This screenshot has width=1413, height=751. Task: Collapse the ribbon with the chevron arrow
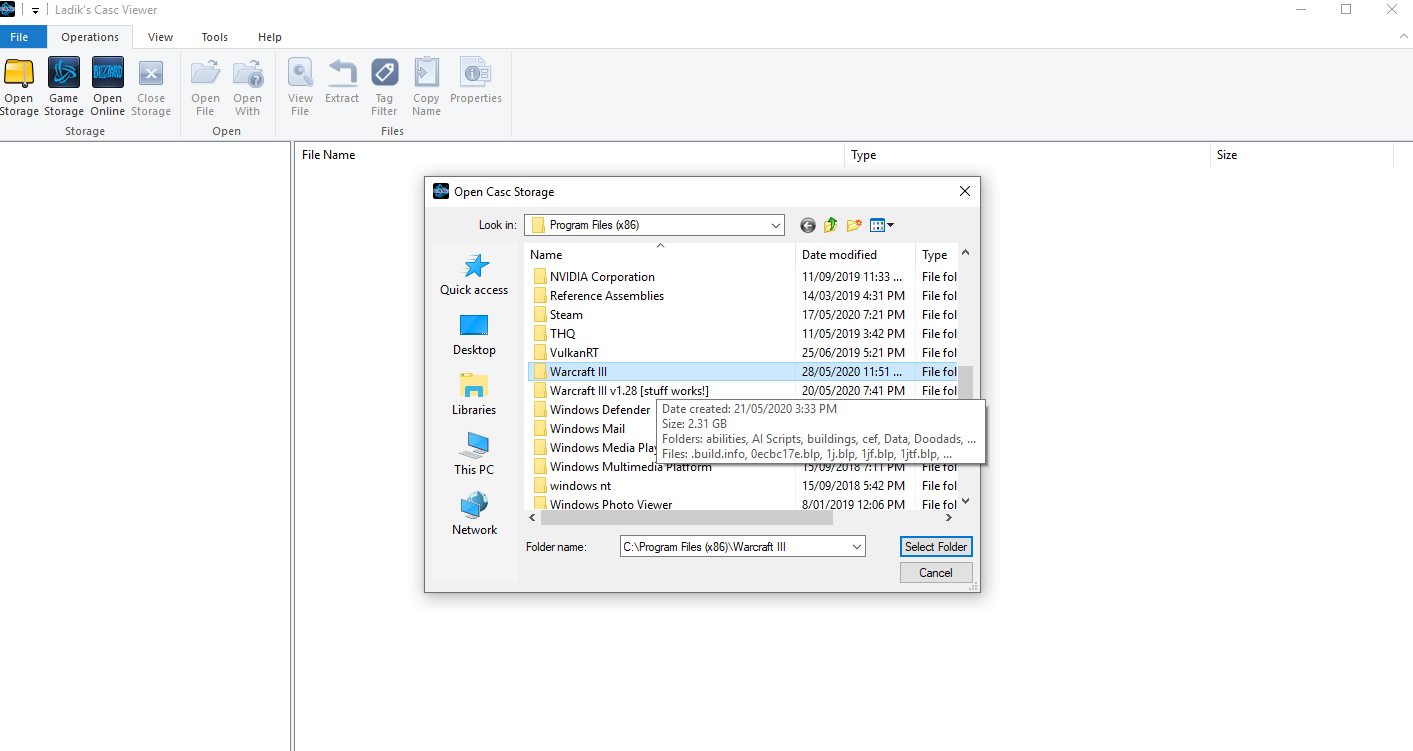pos(1403,36)
